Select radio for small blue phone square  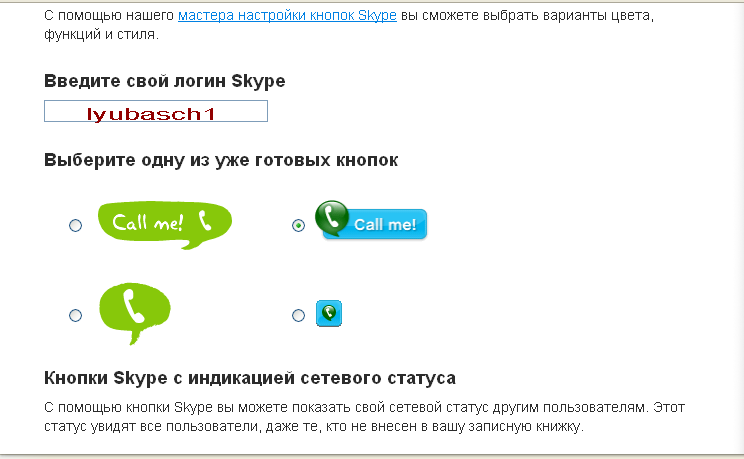(x=298, y=315)
